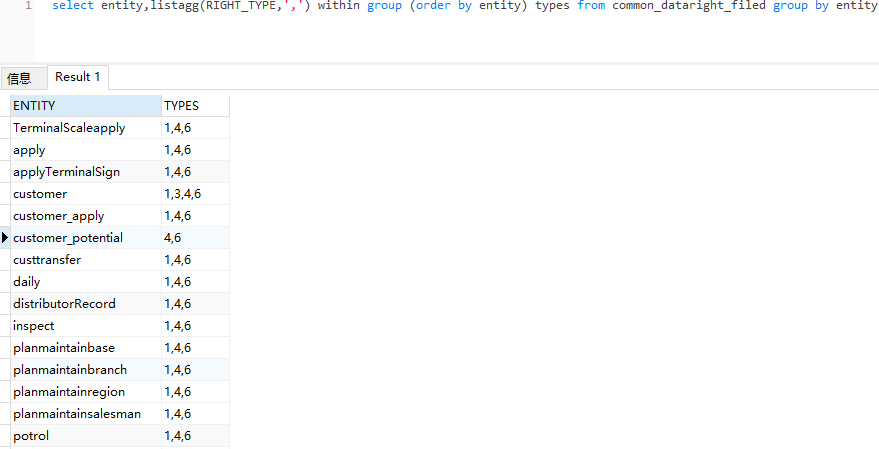The image size is (879, 449).
Task: Select the daily entity cell
Action: [x=86, y=281]
